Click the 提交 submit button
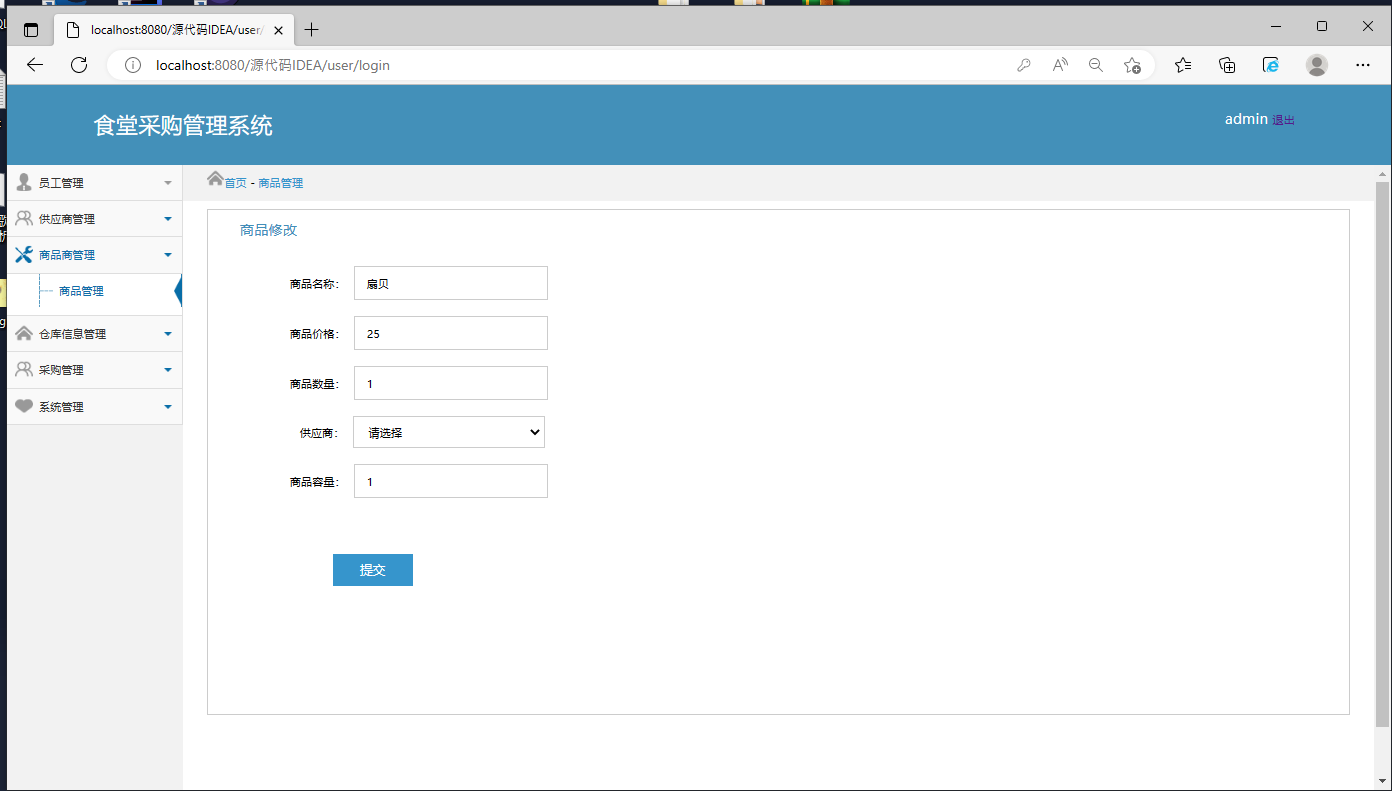Image resolution: width=1392 pixels, height=791 pixels. tap(373, 570)
